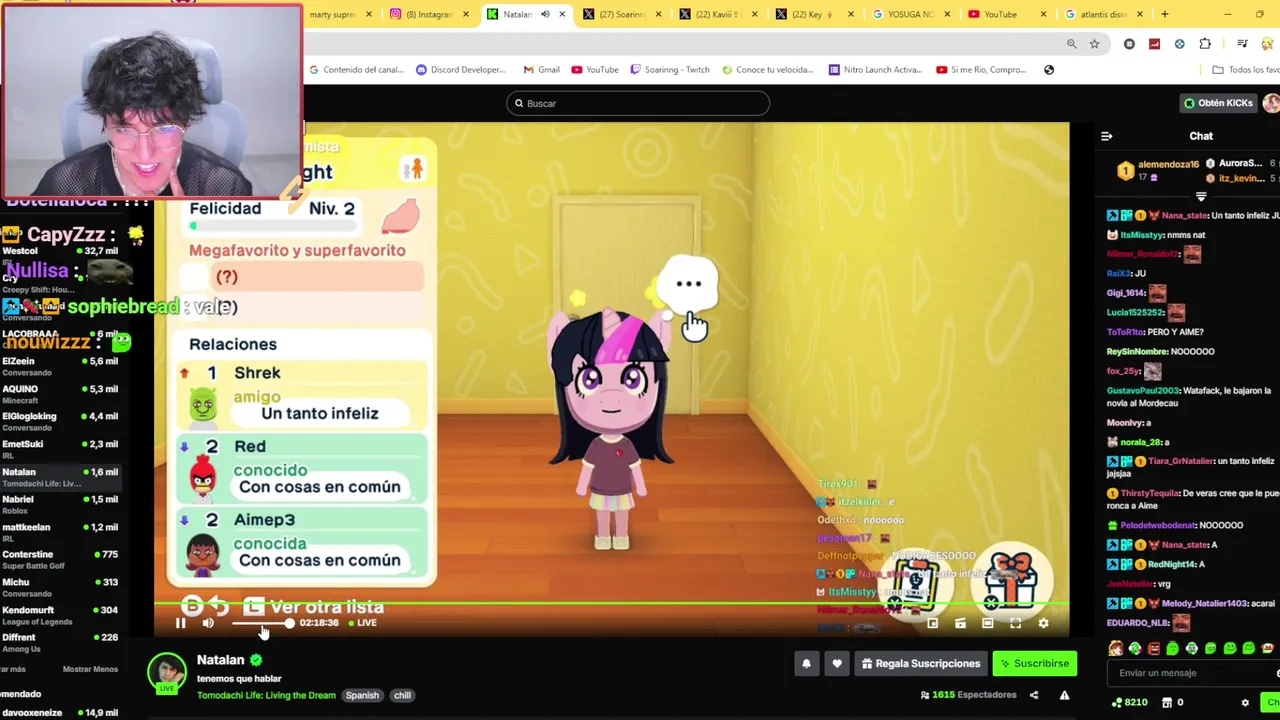The height and width of the screenshot is (720, 1280).
Task: Click Mostrar Menos in the sidebar
Action: pyautogui.click(x=90, y=669)
